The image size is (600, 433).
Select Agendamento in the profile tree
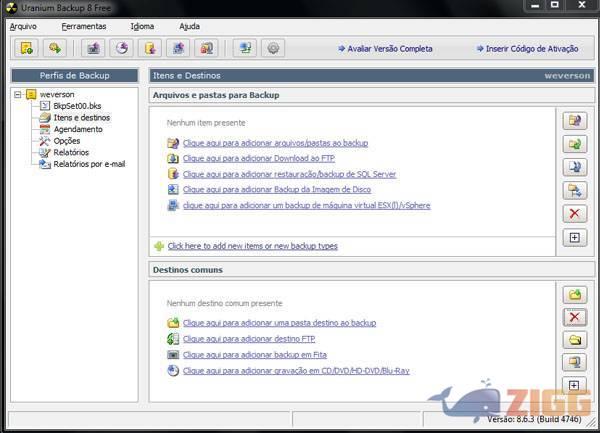[x=78, y=129]
